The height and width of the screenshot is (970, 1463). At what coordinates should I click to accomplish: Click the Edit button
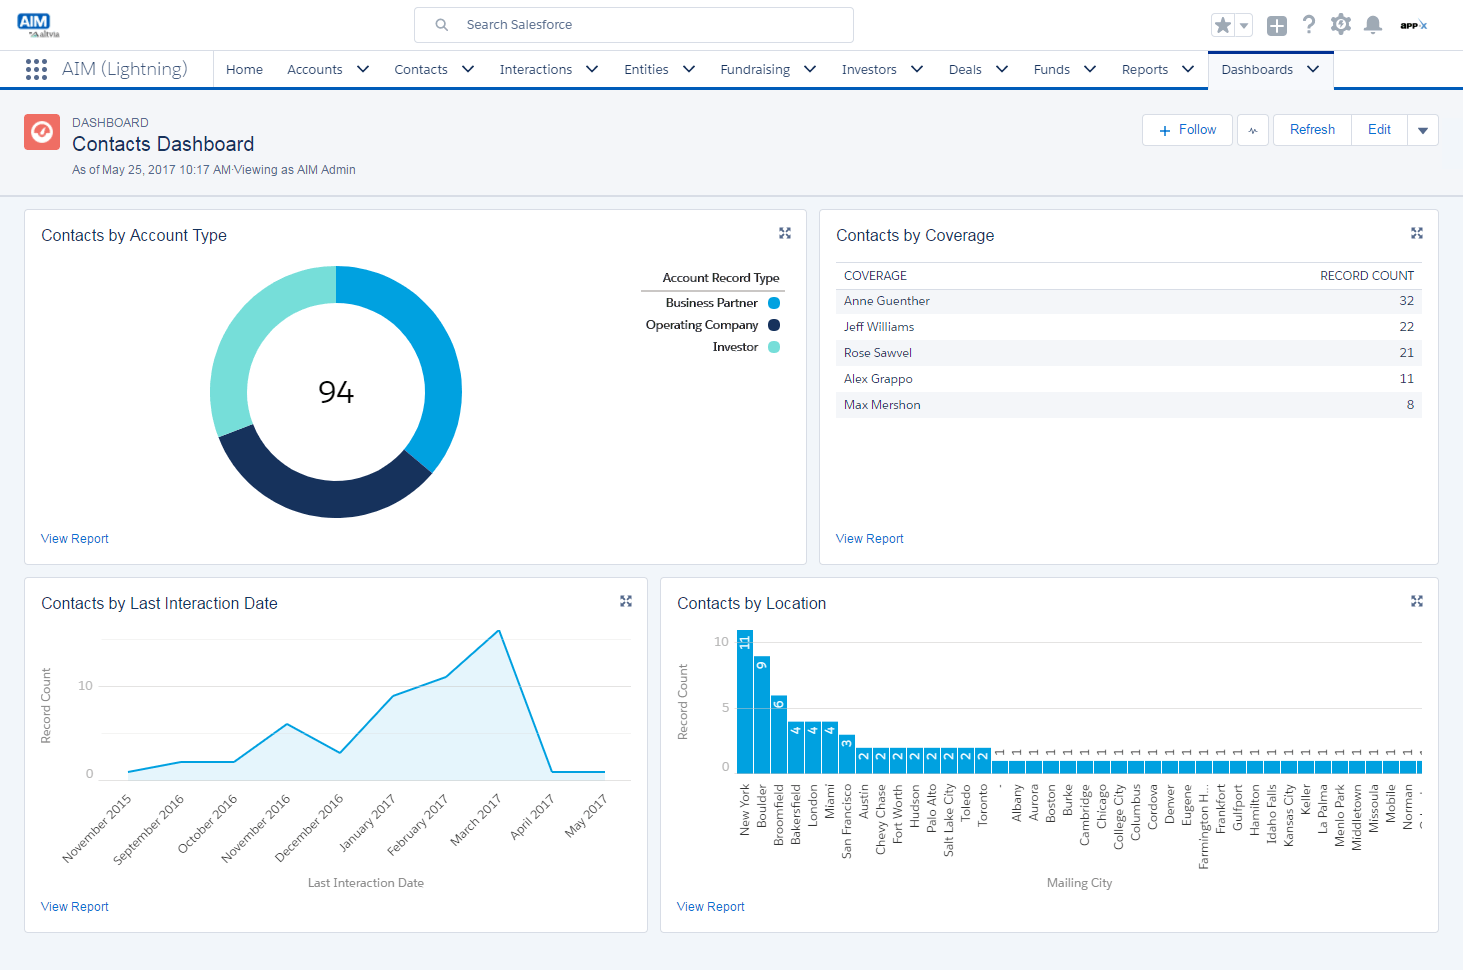[1379, 130]
